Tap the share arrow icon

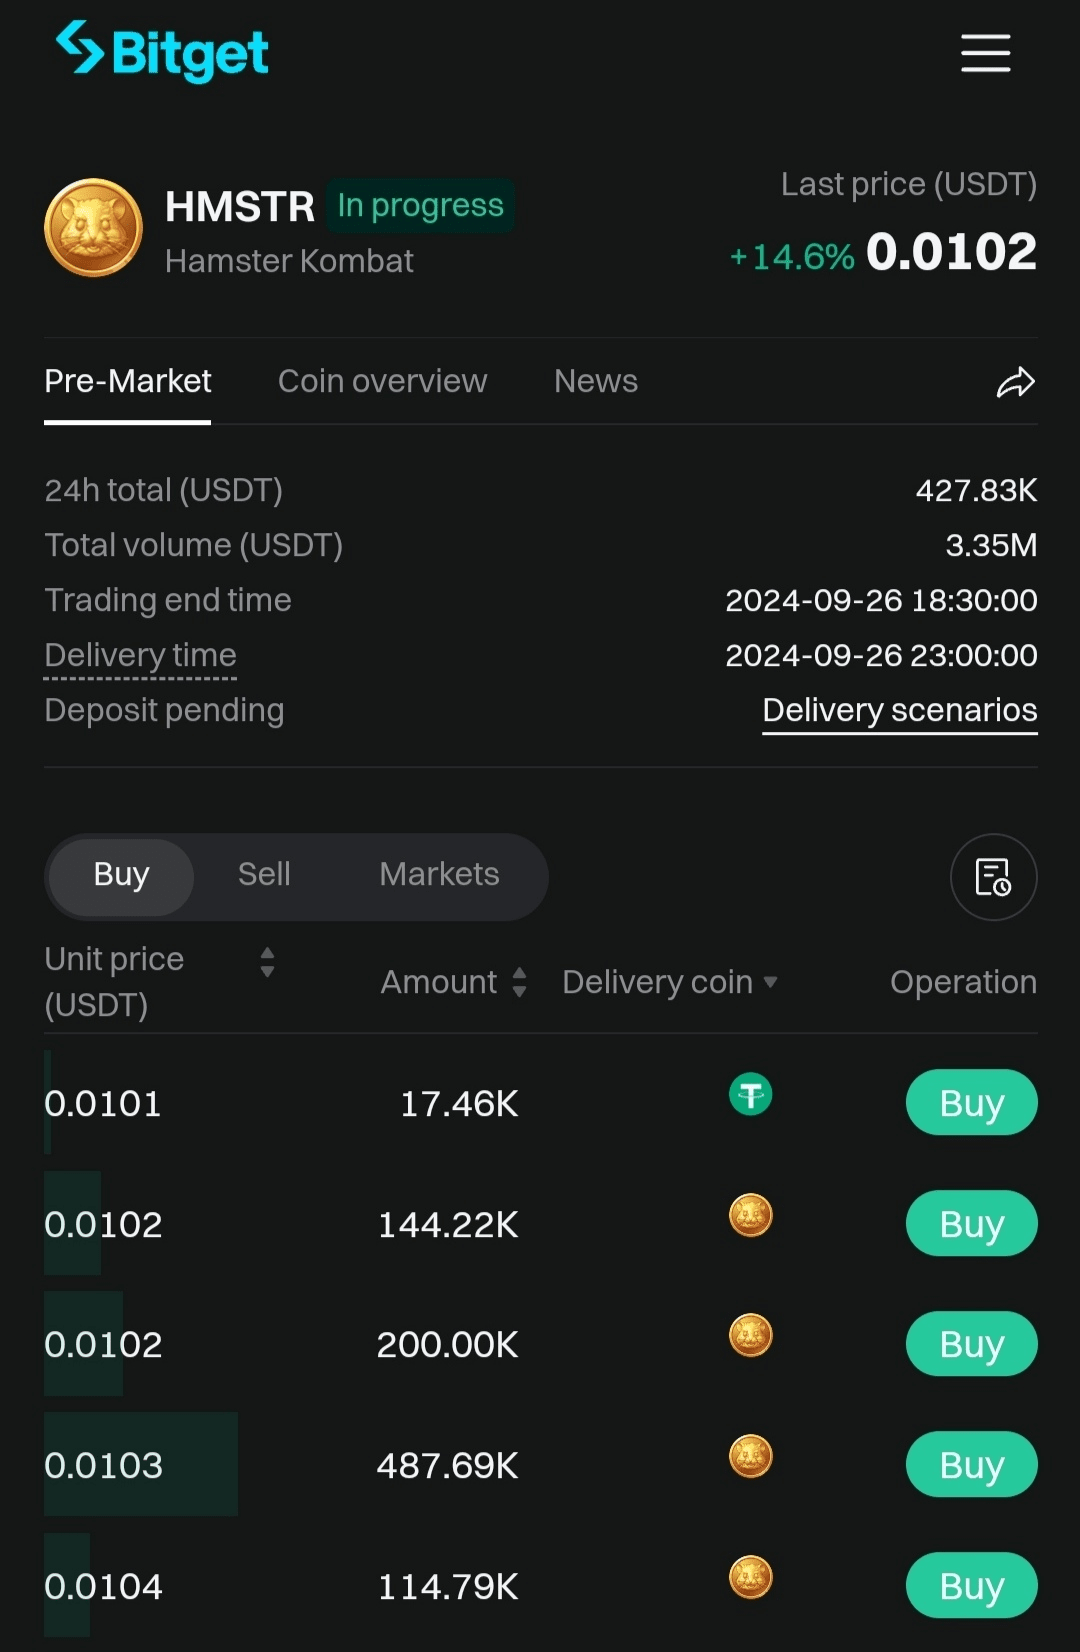1015,382
